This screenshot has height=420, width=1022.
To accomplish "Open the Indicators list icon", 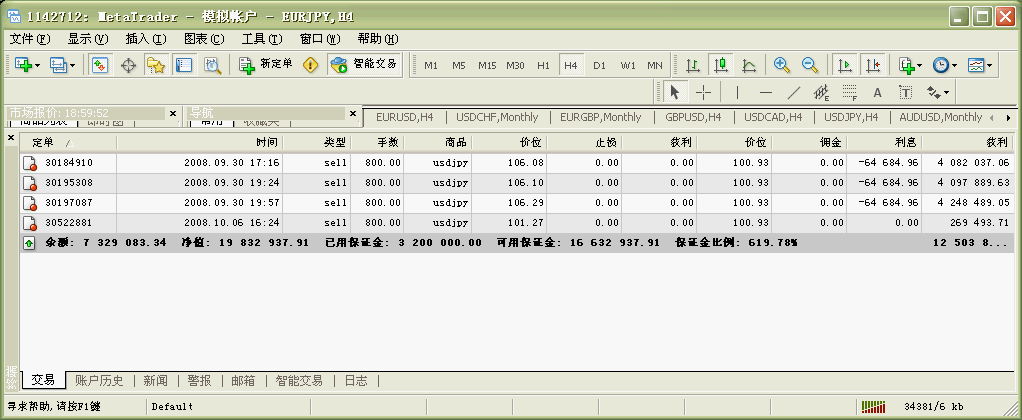I will pos(906,65).
